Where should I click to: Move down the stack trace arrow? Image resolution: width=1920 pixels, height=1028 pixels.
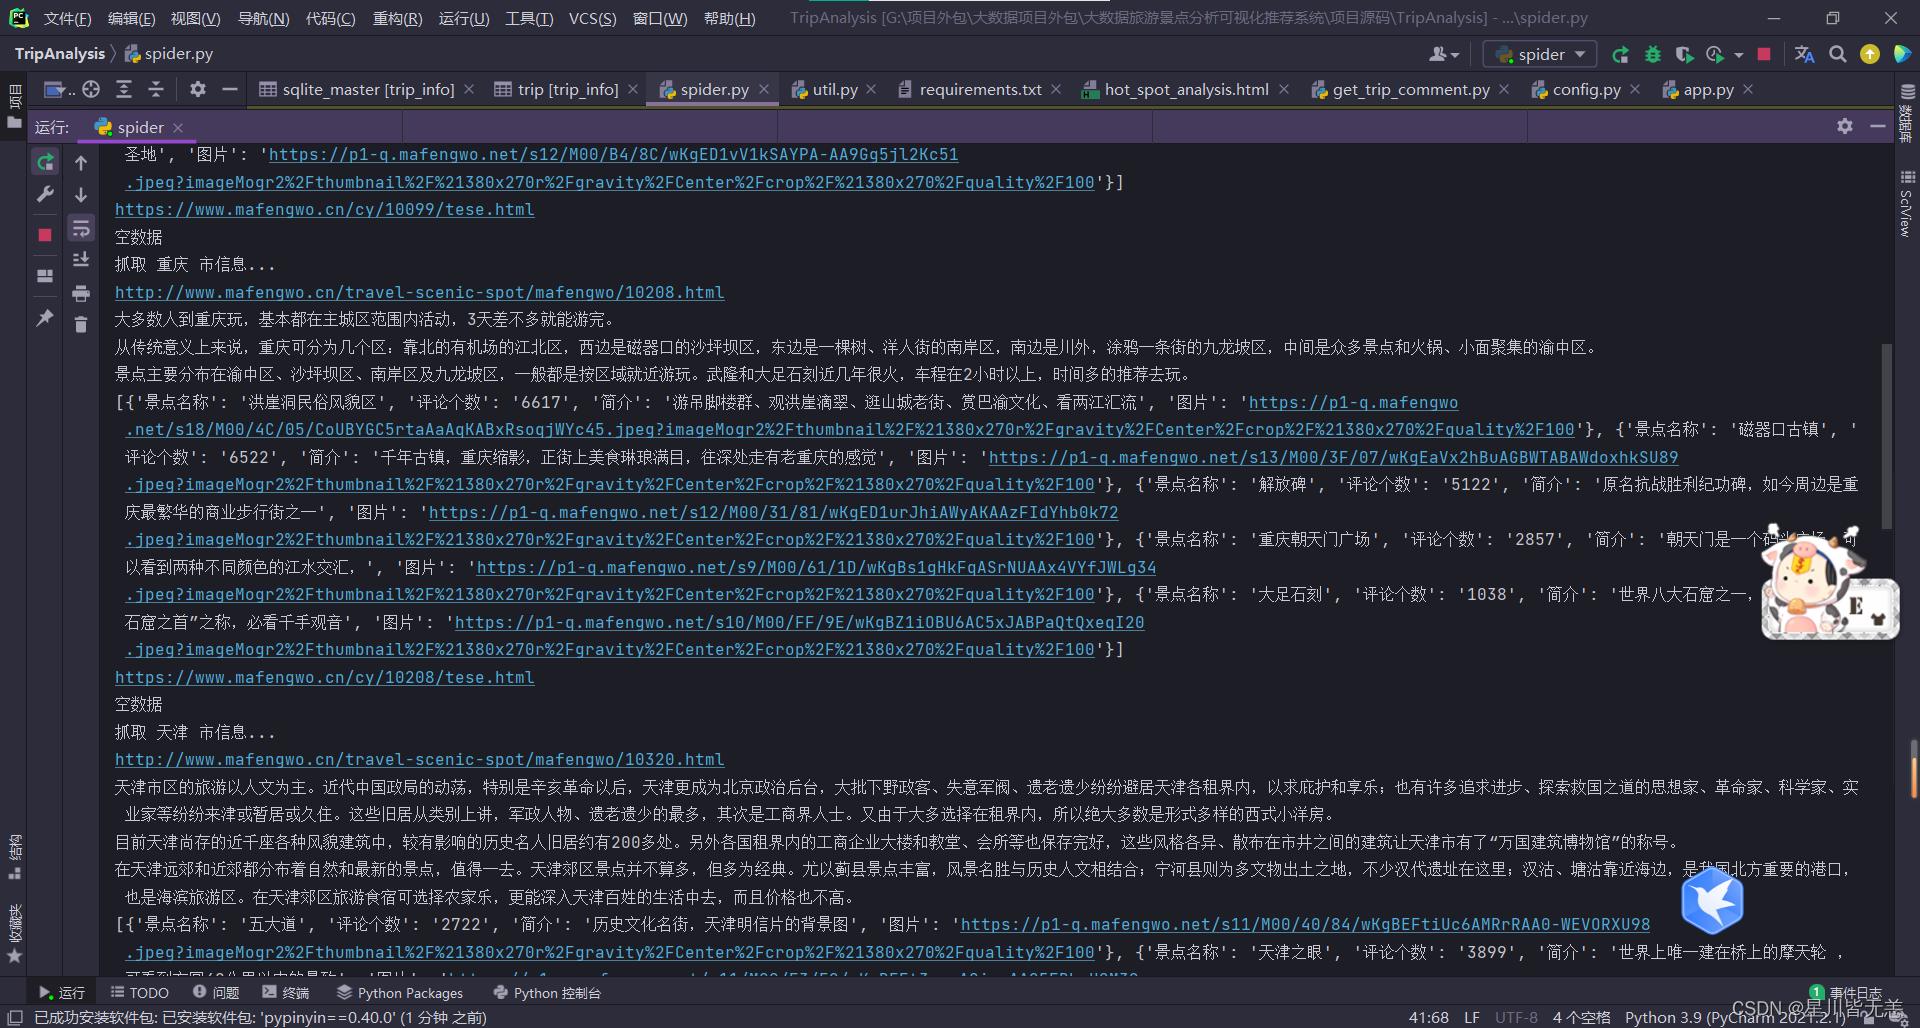pyautogui.click(x=81, y=195)
